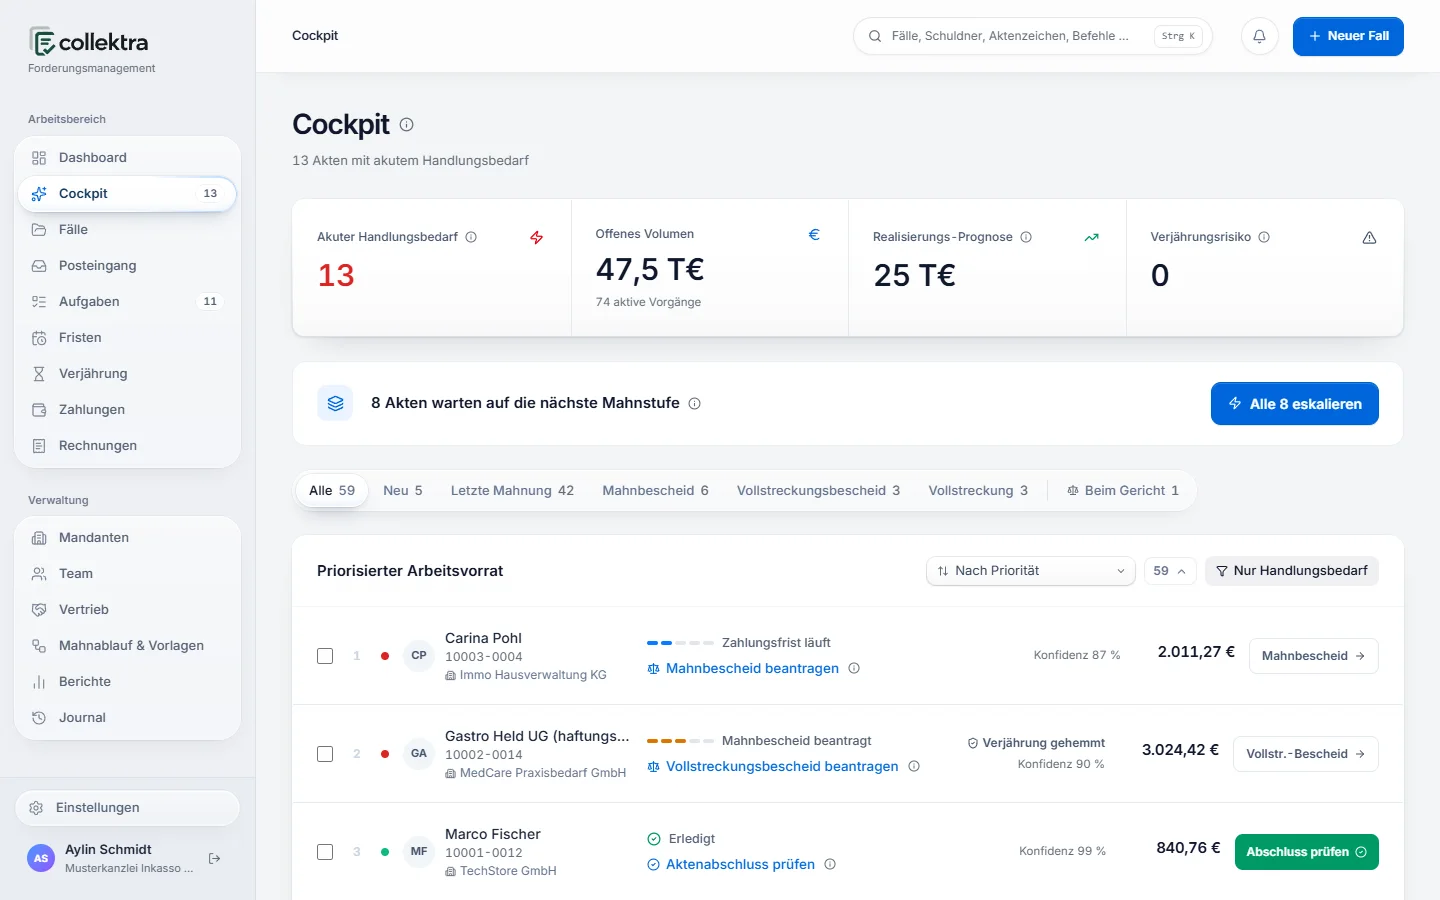The width and height of the screenshot is (1440, 900).
Task: Show the Beim Gericht 1 tab
Action: pos(1123,491)
